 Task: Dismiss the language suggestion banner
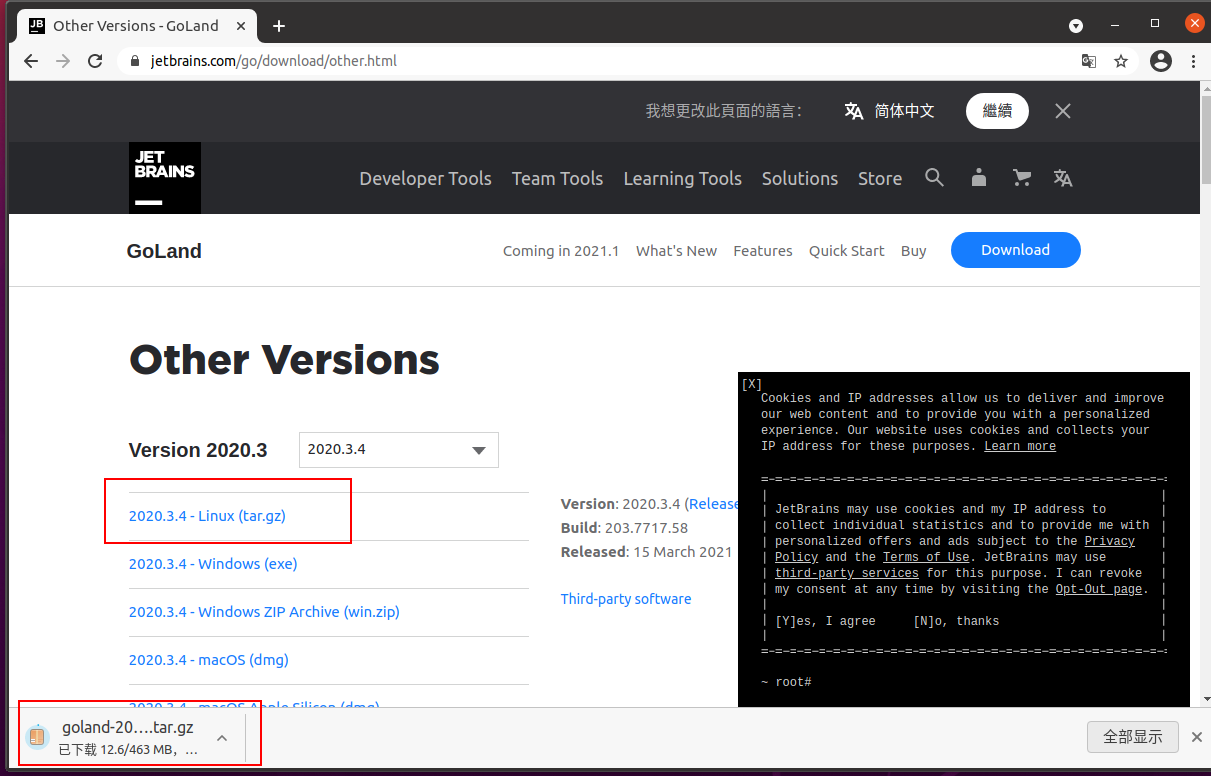[x=1063, y=111]
